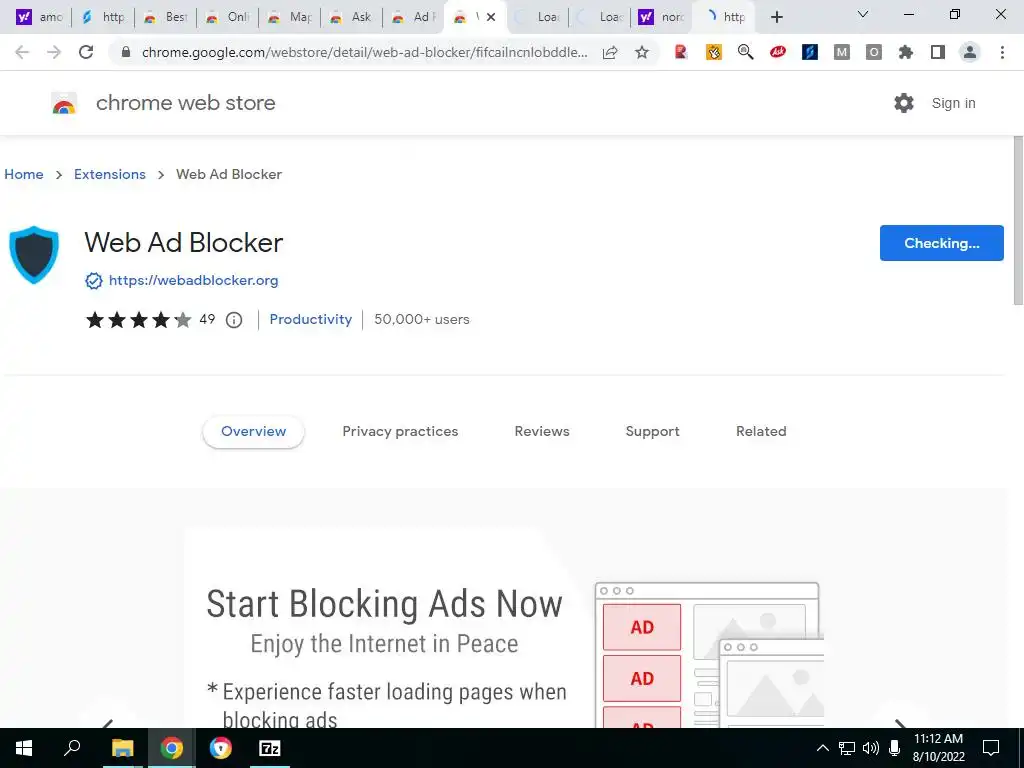1024x768 pixels.
Task: Open the Chrome profile avatar
Action: point(970,52)
